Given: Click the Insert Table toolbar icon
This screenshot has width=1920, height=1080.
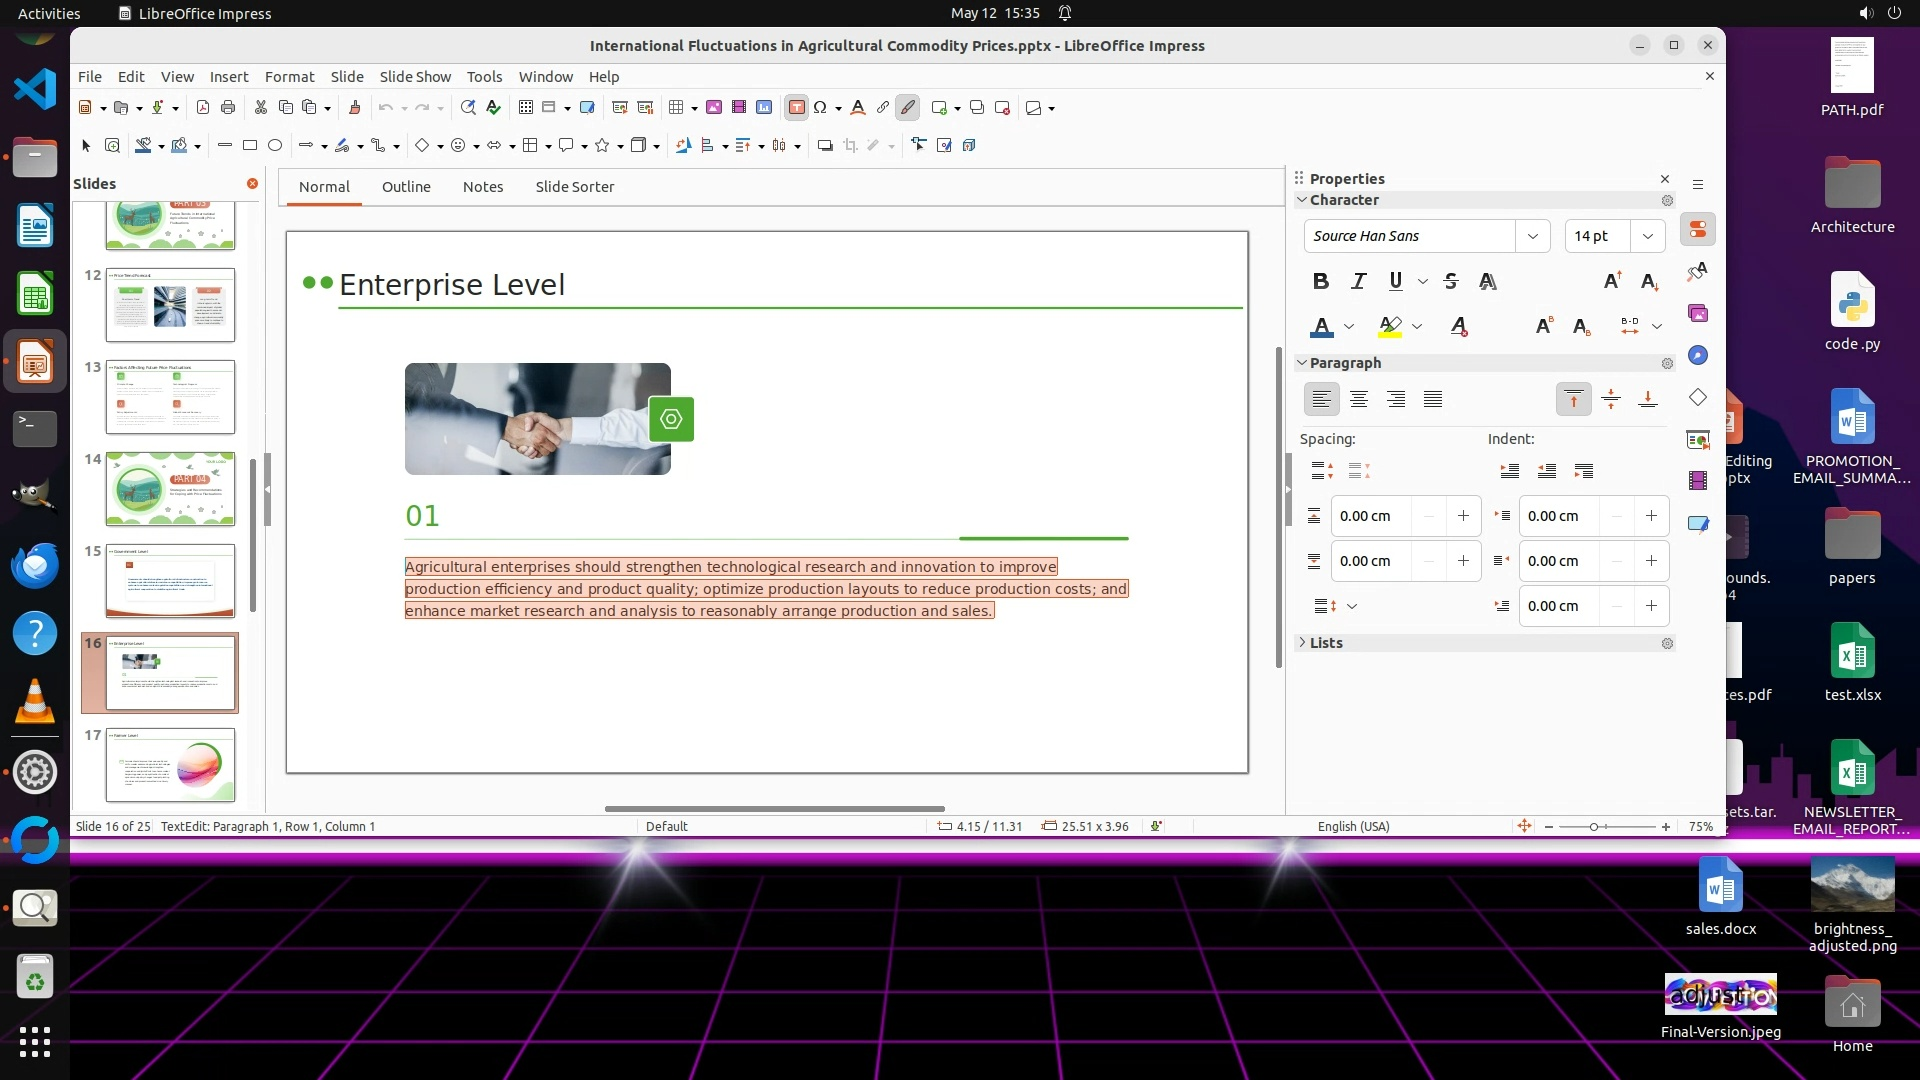Looking at the screenshot, I should [x=676, y=107].
